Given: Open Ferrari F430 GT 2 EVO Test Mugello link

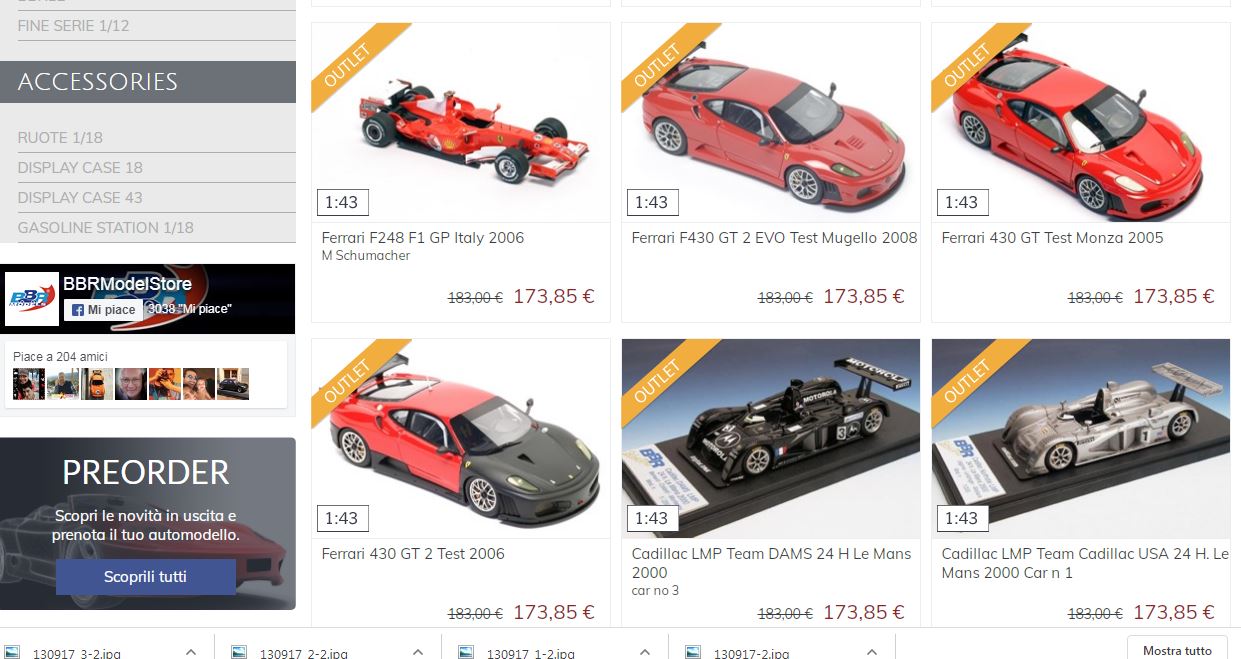Looking at the screenshot, I should pyautogui.click(x=774, y=238).
